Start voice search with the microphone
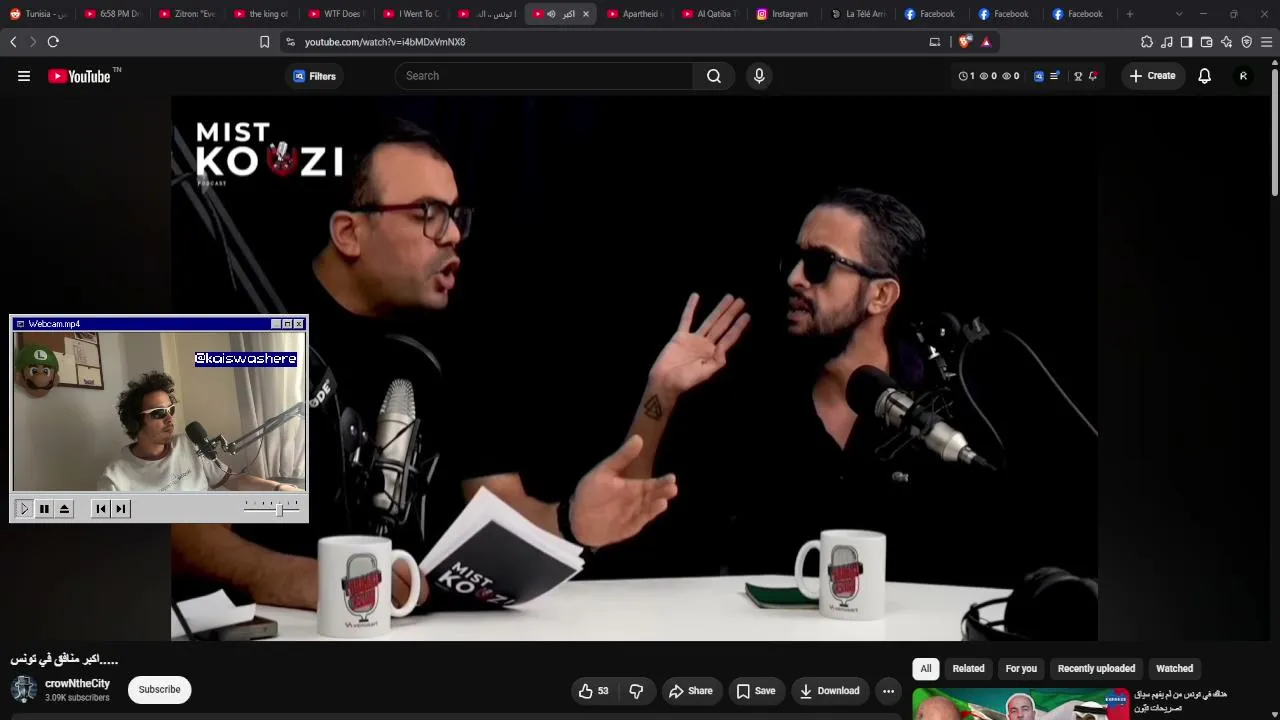This screenshot has width=1280, height=720. tap(759, 76)
